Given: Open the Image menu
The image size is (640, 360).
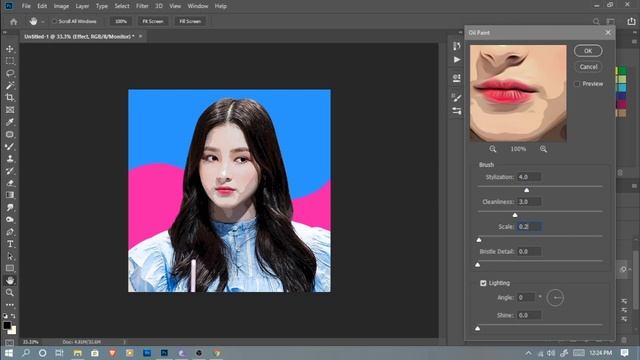Looking at the screenshot, I should [61, 6].
